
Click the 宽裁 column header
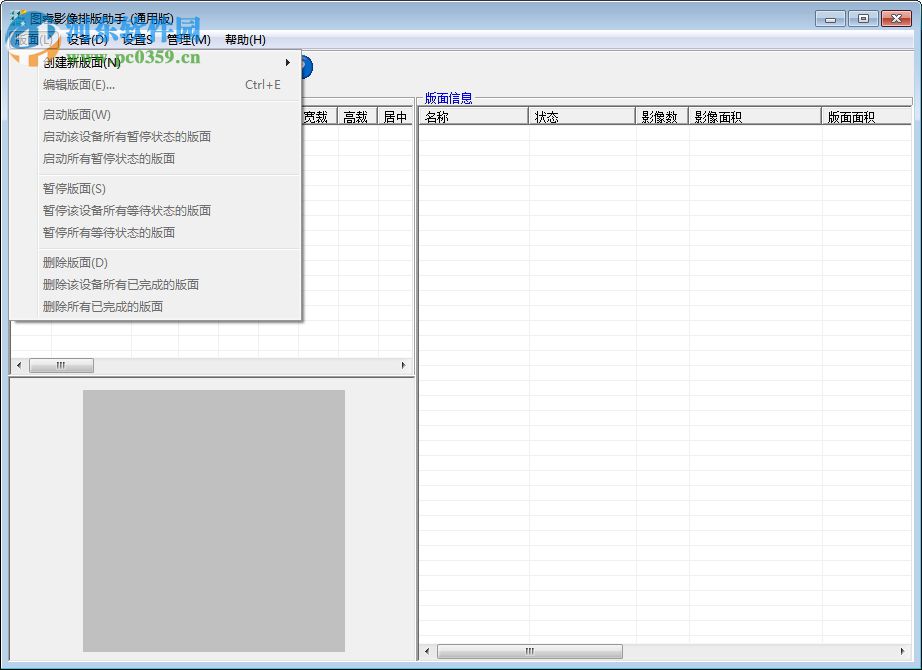316,115
